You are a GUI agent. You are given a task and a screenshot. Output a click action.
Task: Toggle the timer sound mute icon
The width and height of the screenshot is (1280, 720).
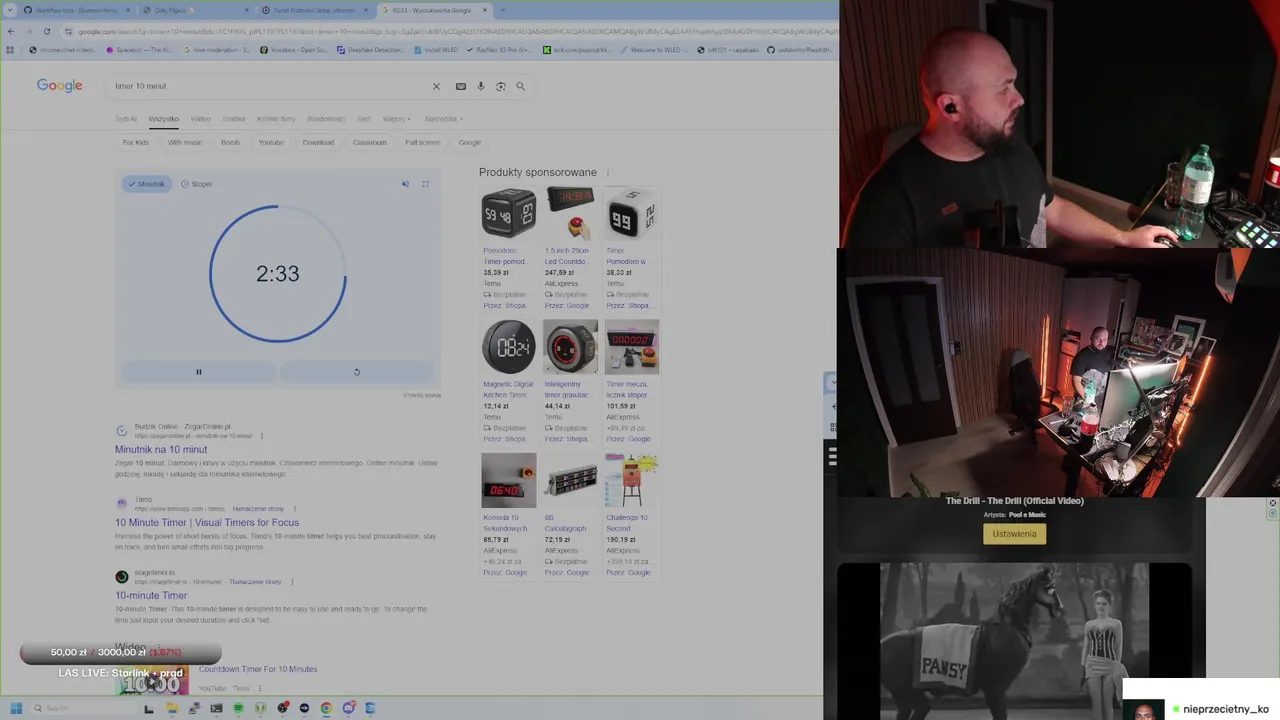pos(405,184)
